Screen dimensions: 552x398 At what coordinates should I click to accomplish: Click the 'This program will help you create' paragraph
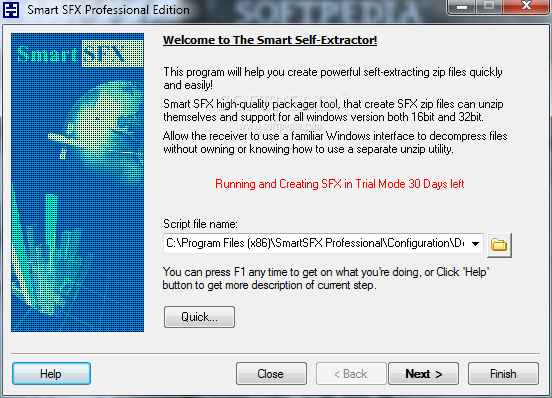click(333, 78)
